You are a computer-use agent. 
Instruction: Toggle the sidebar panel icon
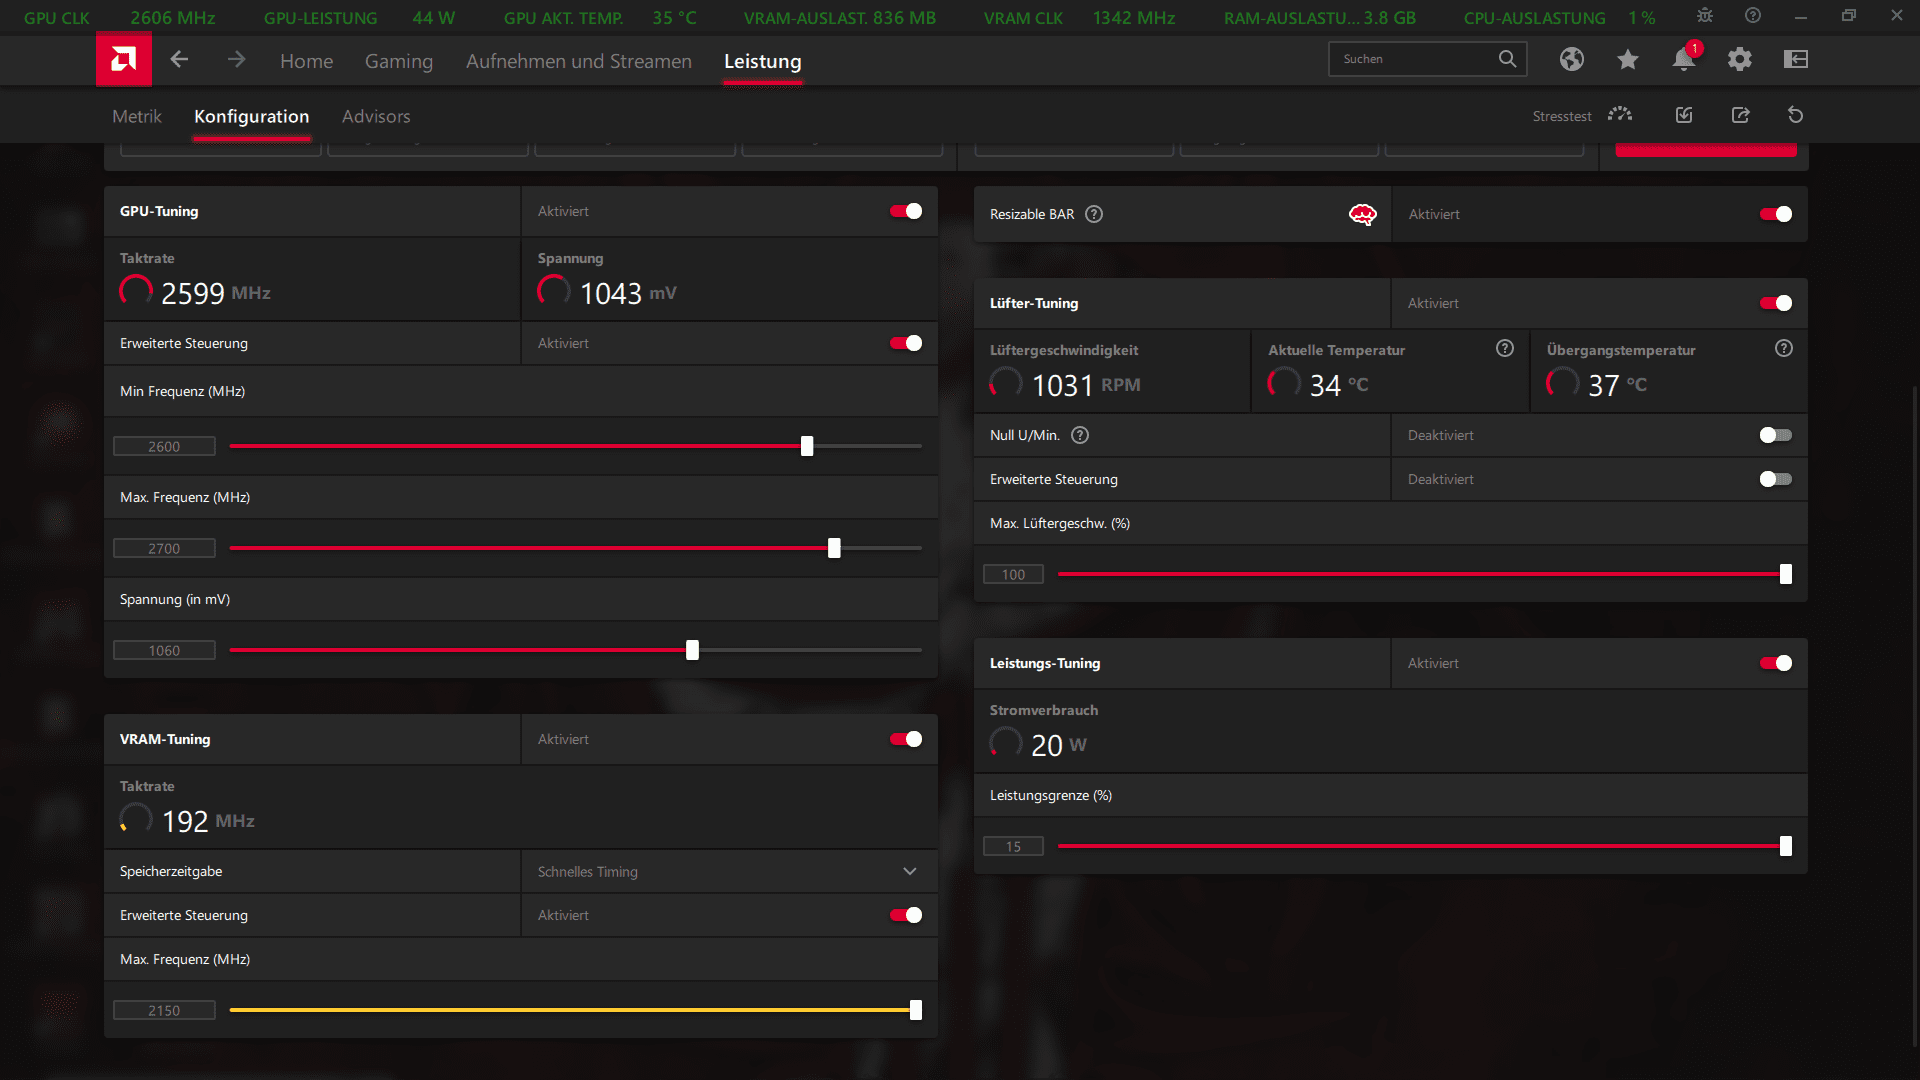[x=1796, y=59]
